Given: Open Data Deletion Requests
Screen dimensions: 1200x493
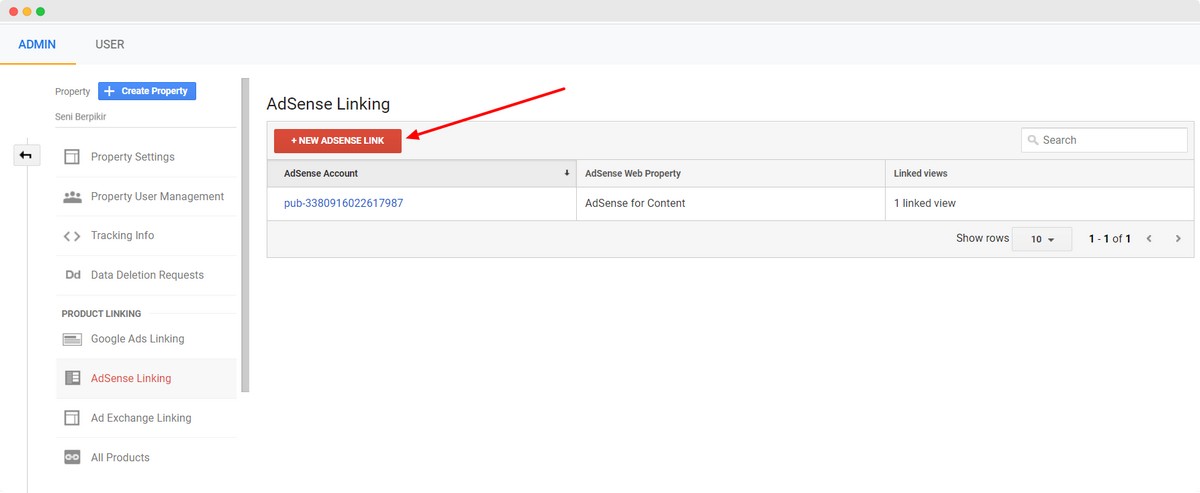Looking at the screenshot, I should click(146, 275).
